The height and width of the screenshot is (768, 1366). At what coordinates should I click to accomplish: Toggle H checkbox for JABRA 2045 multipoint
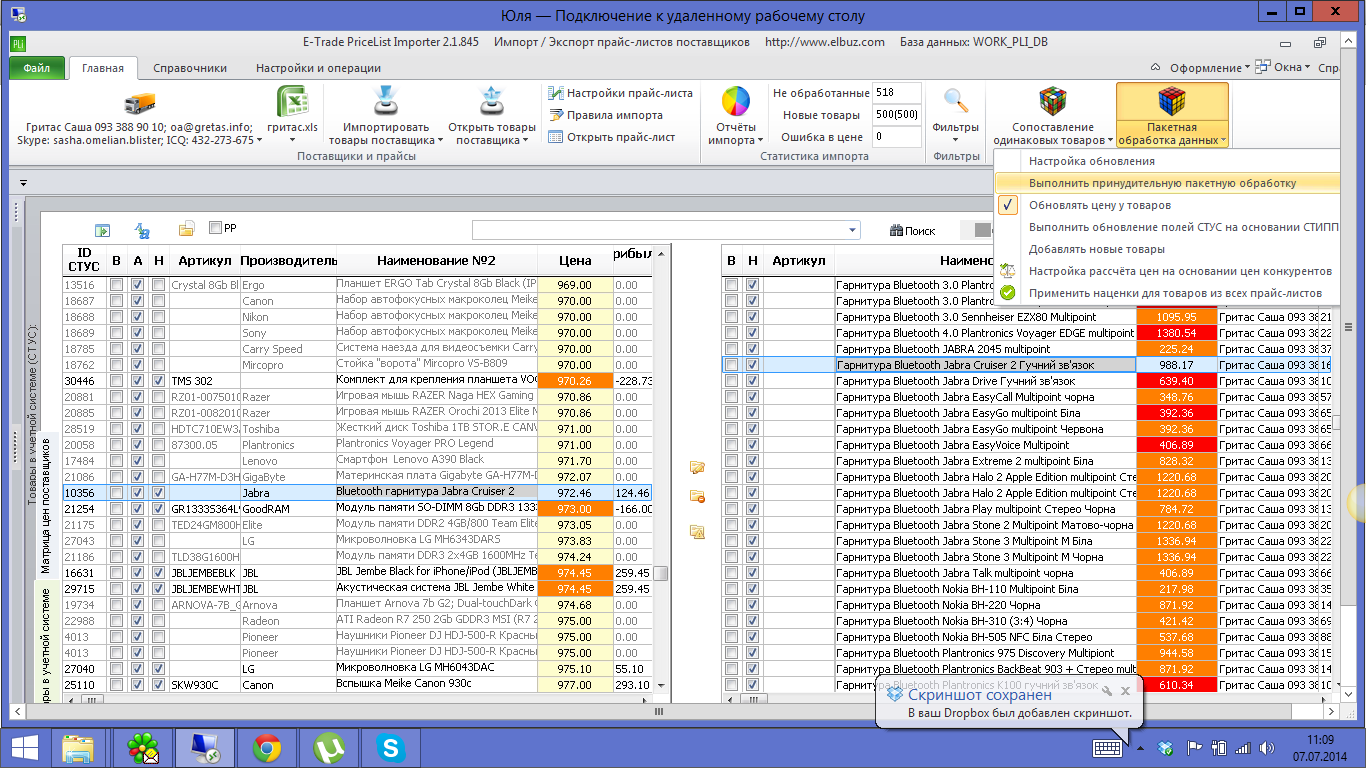coord(753,349)
